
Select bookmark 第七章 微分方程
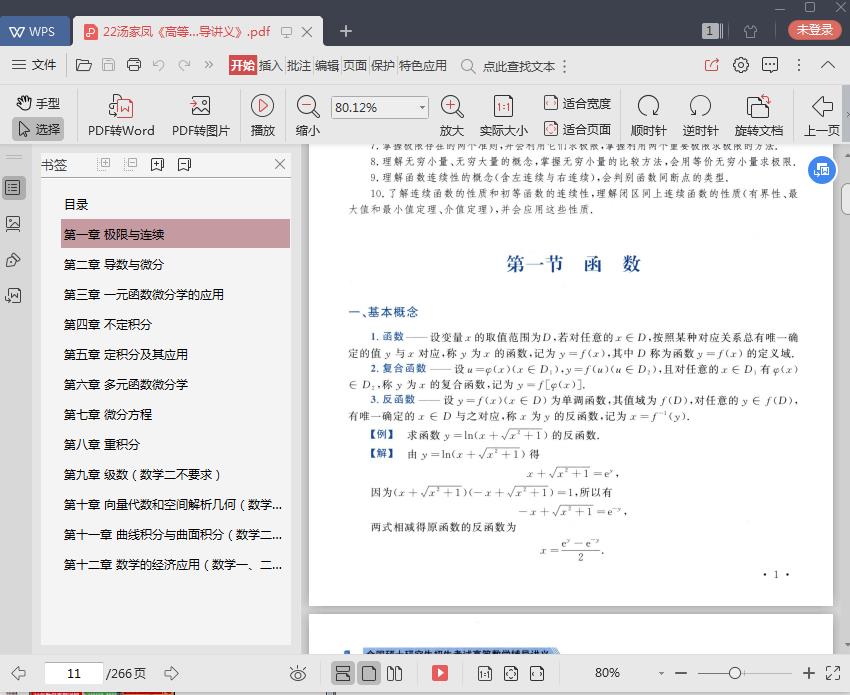pyautogui.click(x=175, y=414)
